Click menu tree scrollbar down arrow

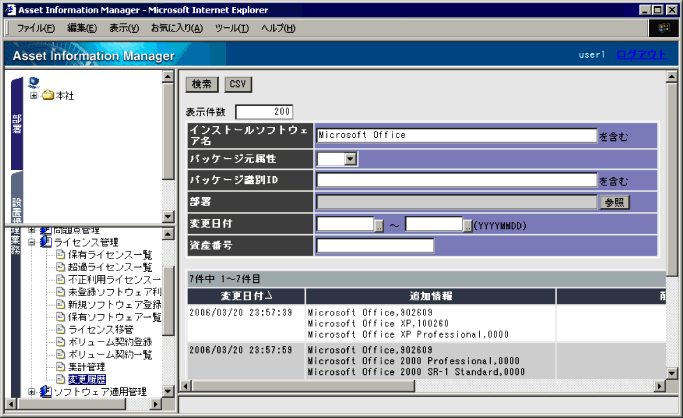[x=168, y=391]
